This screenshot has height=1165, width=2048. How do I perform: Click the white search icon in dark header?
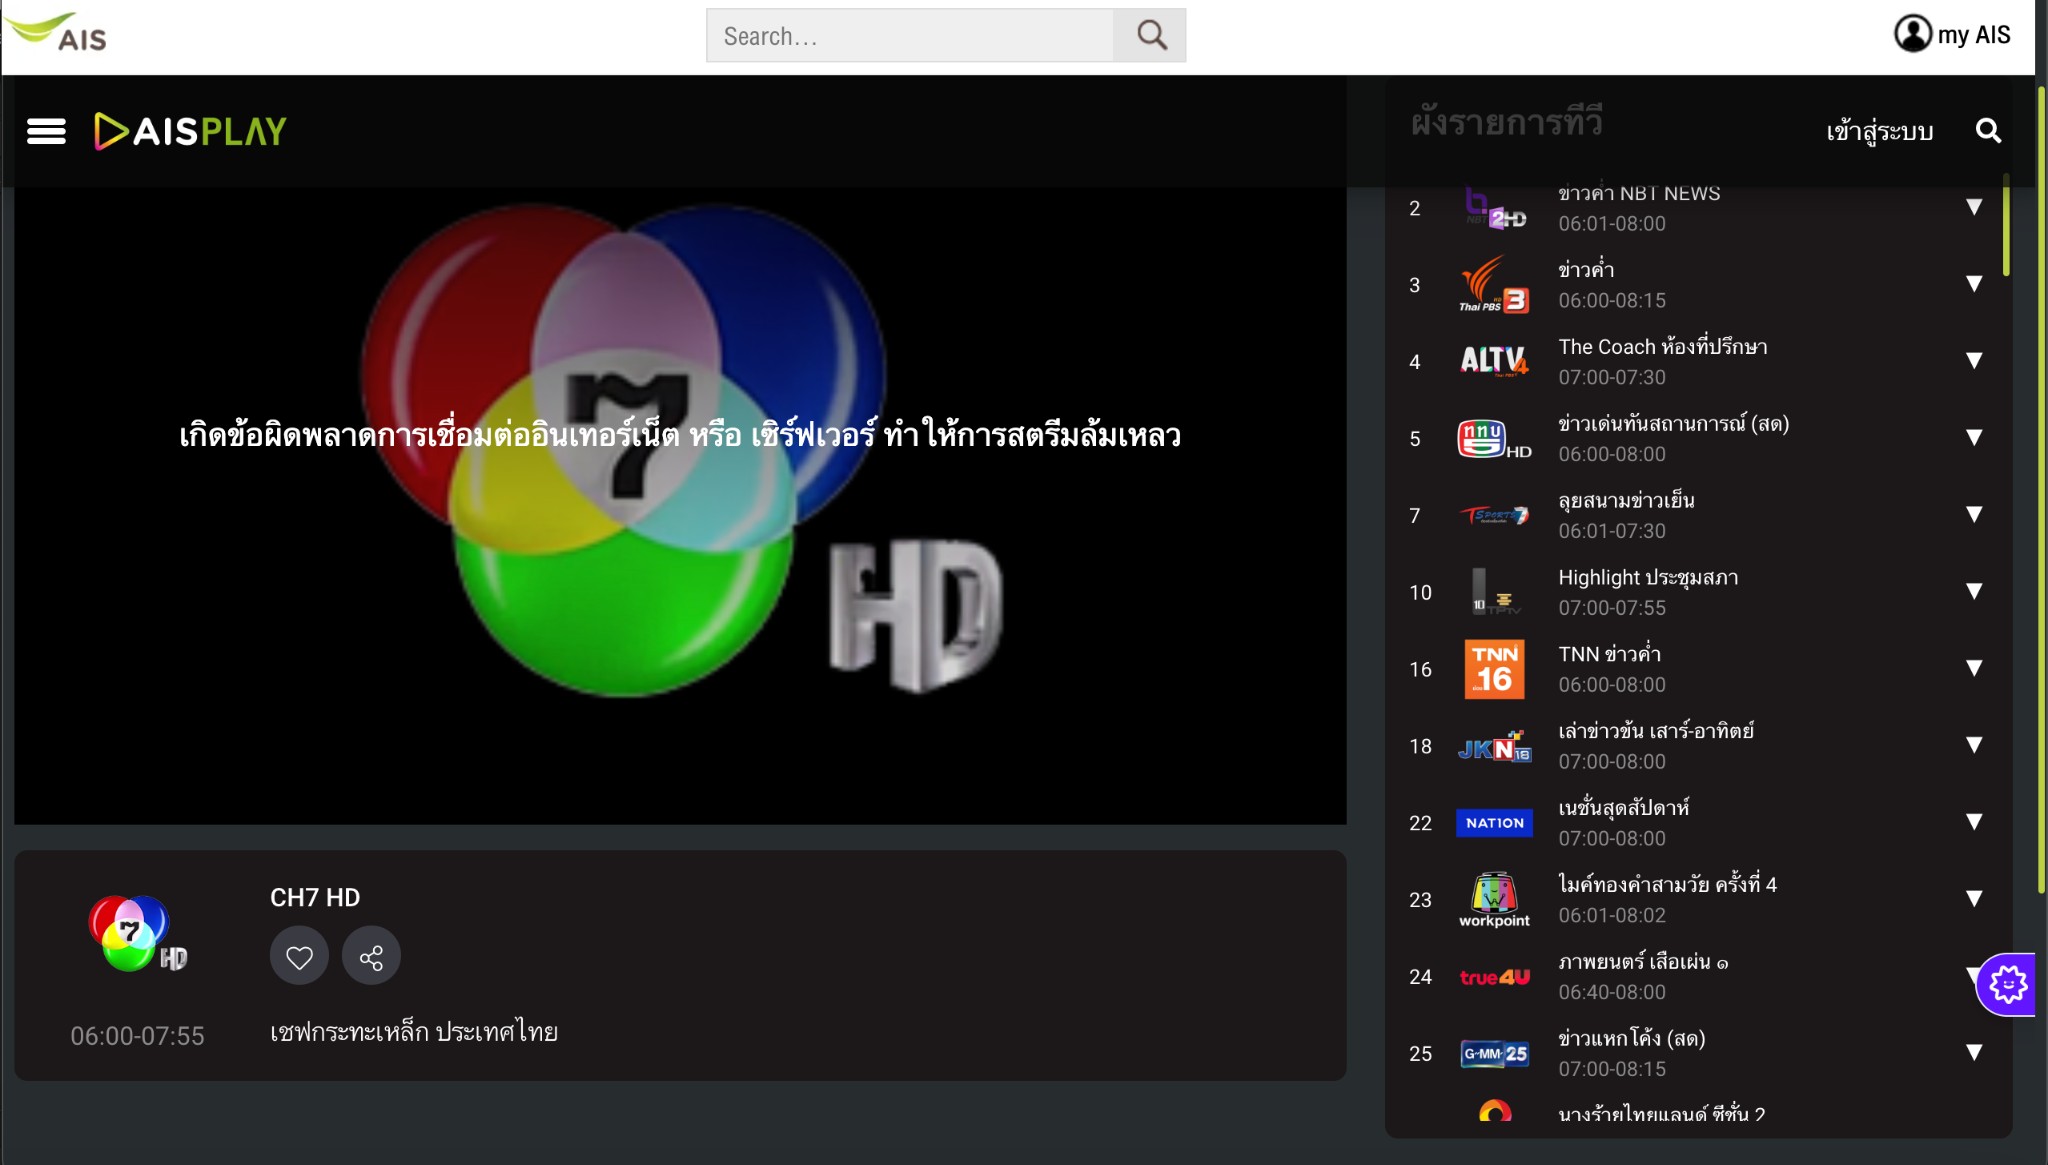(x=1988, y=131)
